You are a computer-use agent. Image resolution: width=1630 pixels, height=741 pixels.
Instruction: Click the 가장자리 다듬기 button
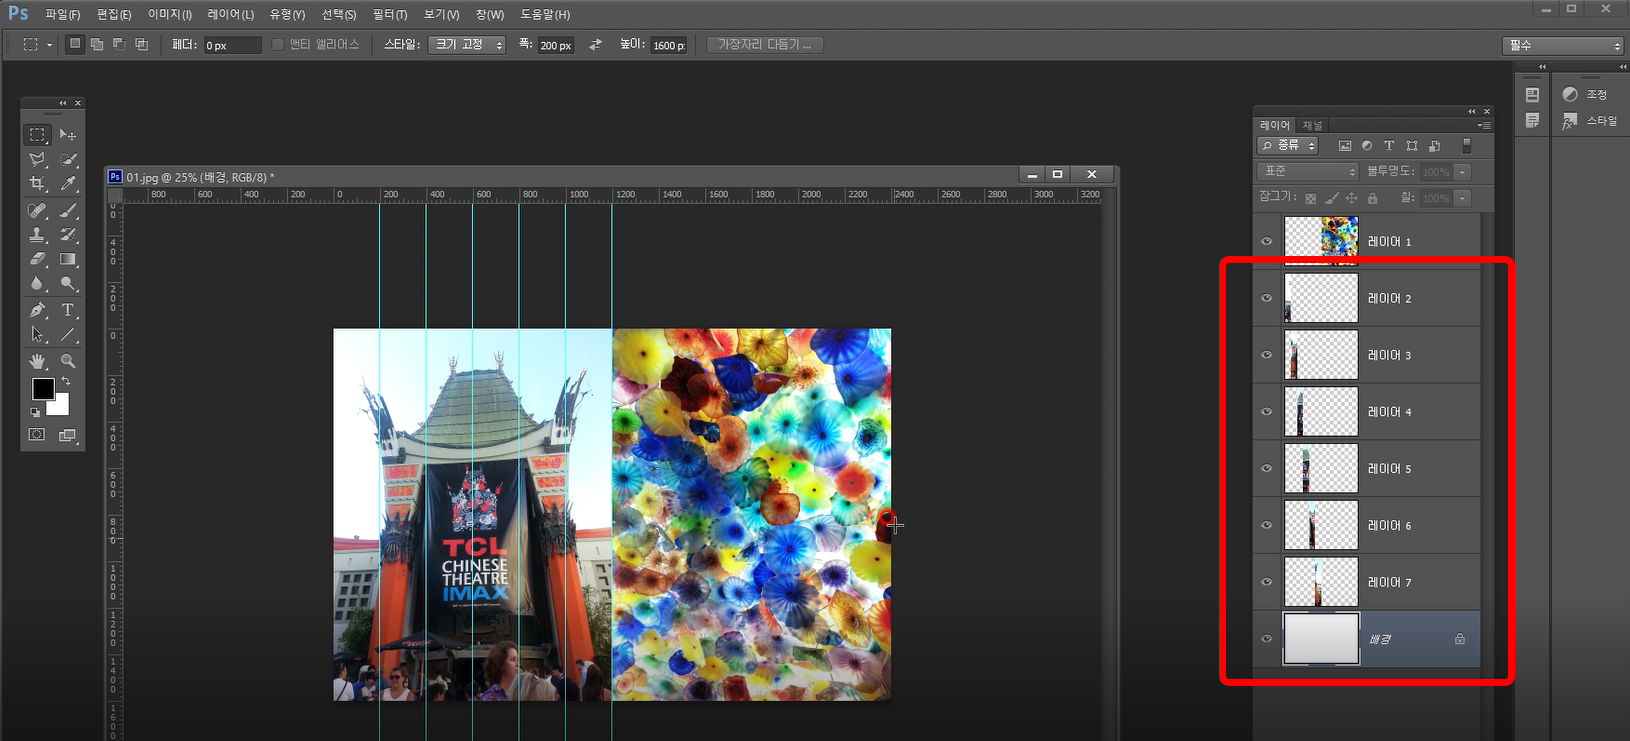[x=764, y=45]
